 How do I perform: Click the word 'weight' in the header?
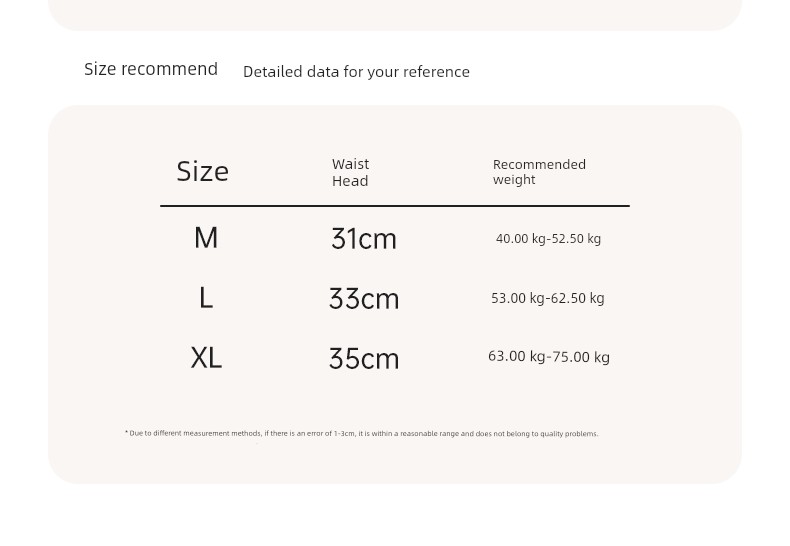point(514,180)
